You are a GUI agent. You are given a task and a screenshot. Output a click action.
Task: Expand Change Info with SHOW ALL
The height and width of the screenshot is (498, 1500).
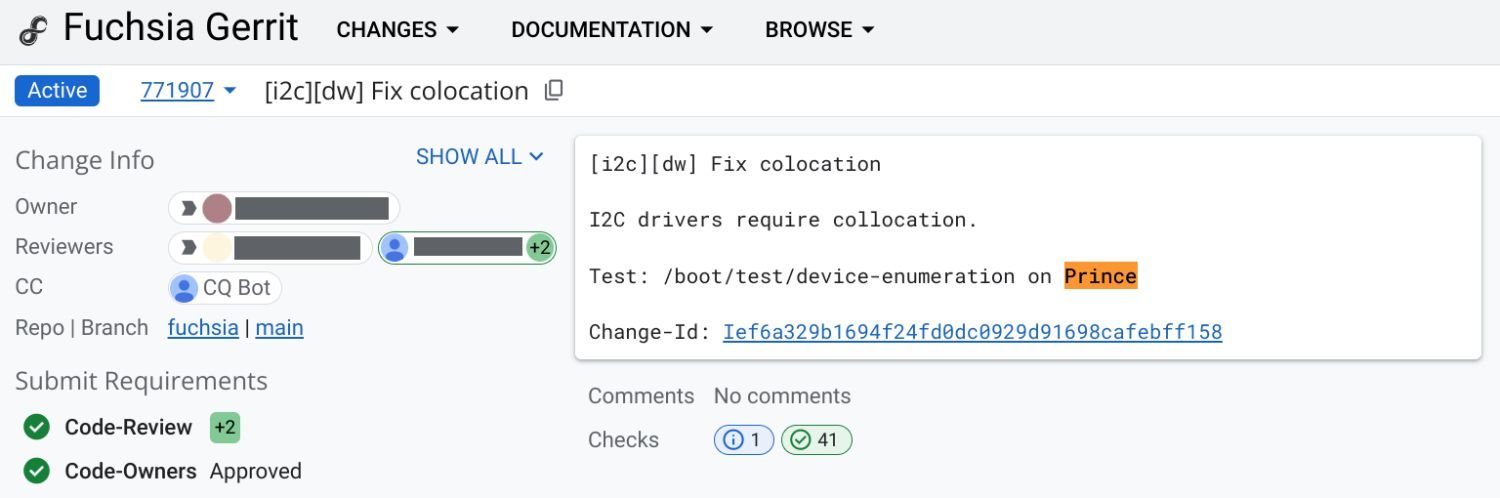coord(479,157)
